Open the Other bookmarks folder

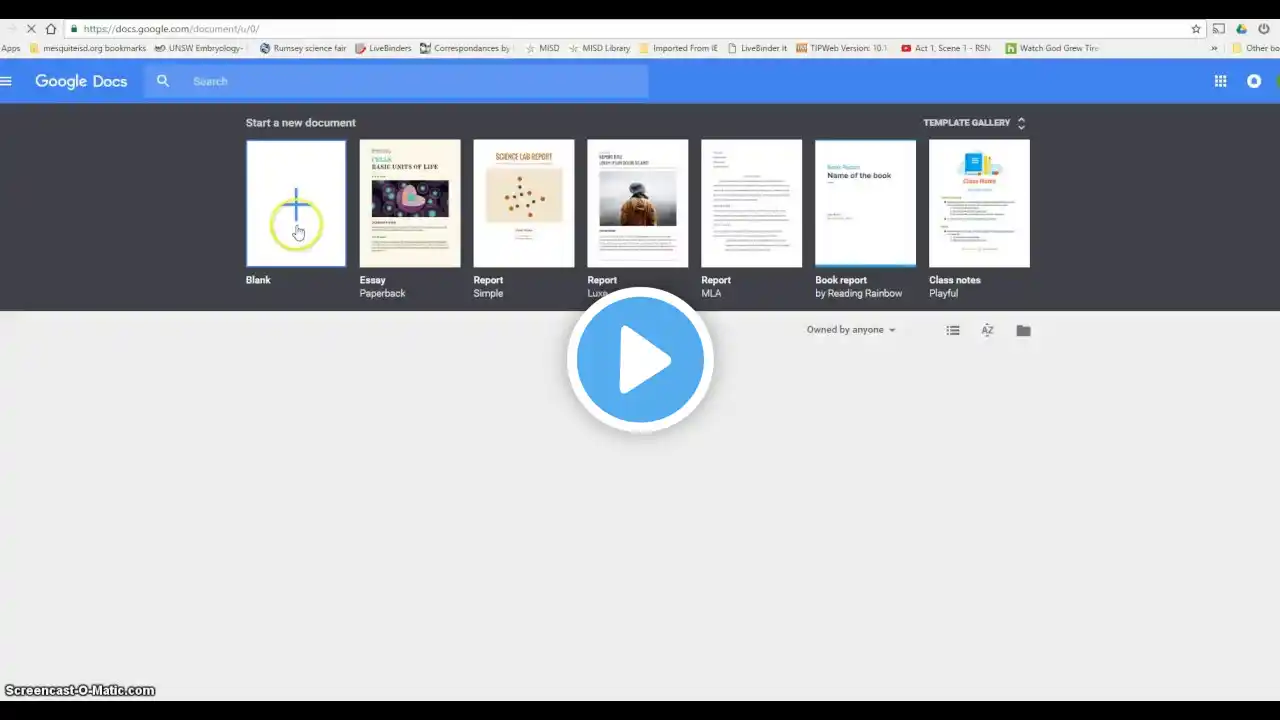[1256, 48]
